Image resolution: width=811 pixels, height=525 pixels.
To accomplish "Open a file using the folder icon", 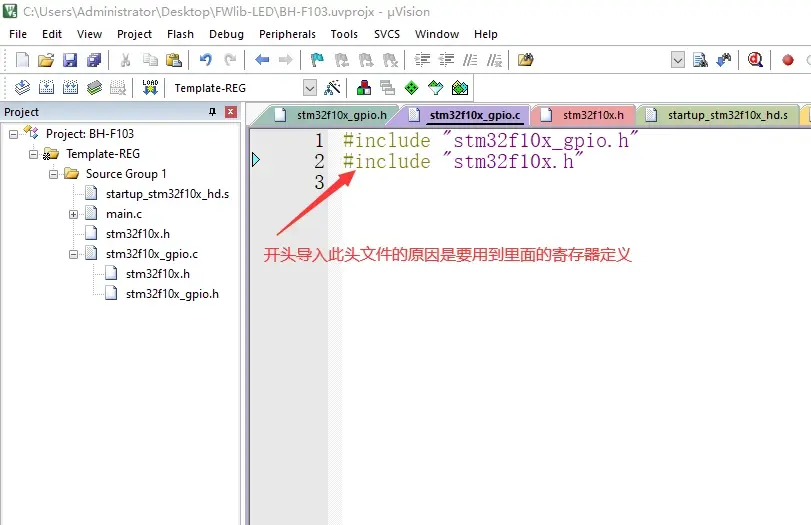I will [x=46, y=60].
